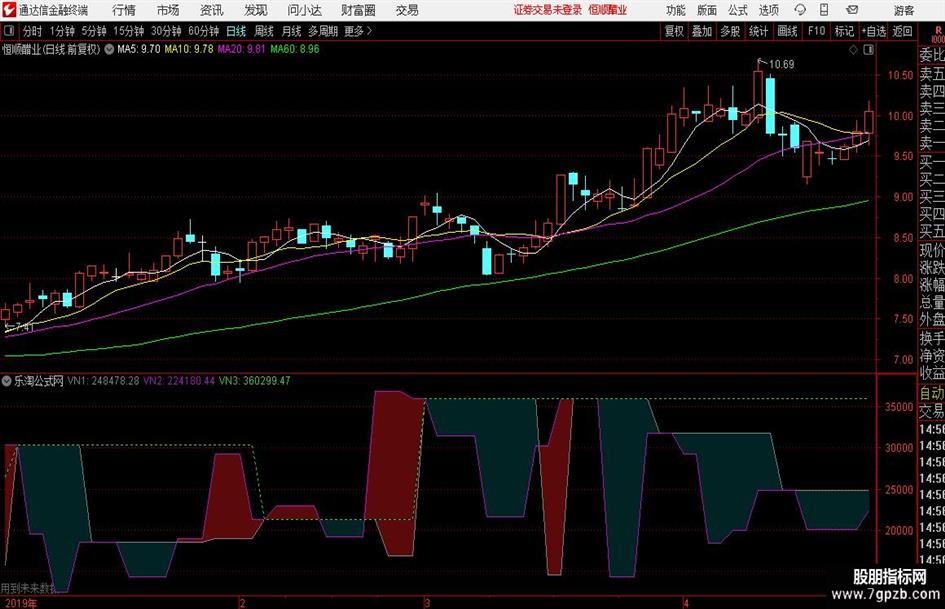Open the 财富圈 menu
The height and width of the screenshot is (609, 945).
(358, 10)
